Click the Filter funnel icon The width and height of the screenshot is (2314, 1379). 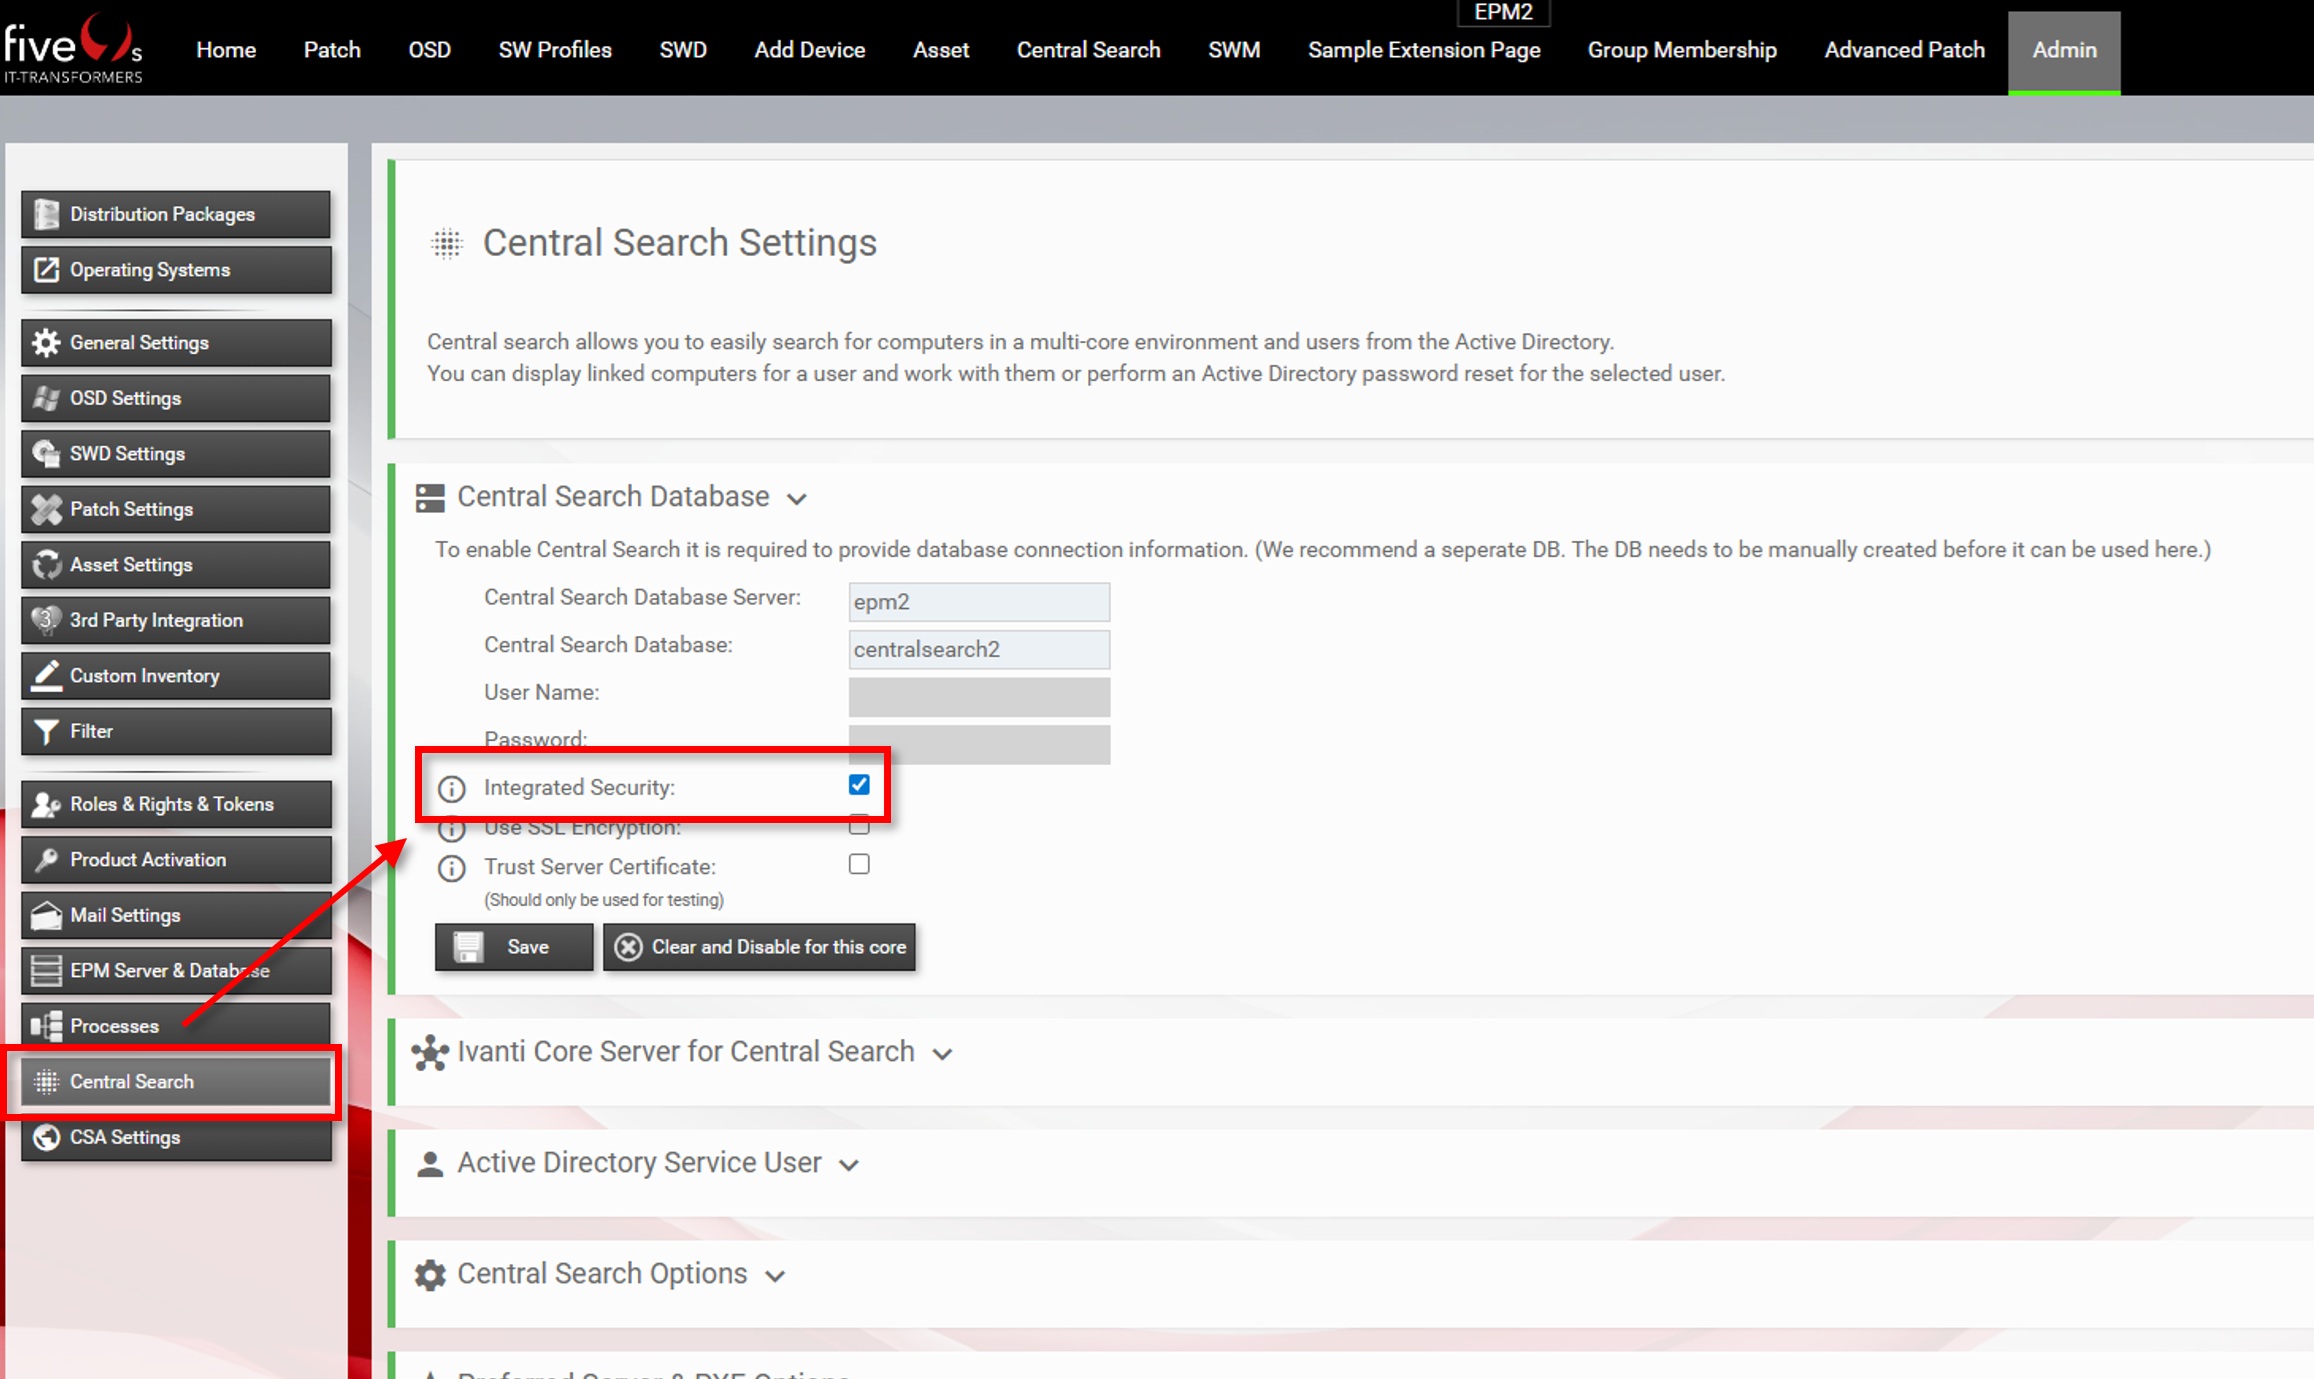46,732
